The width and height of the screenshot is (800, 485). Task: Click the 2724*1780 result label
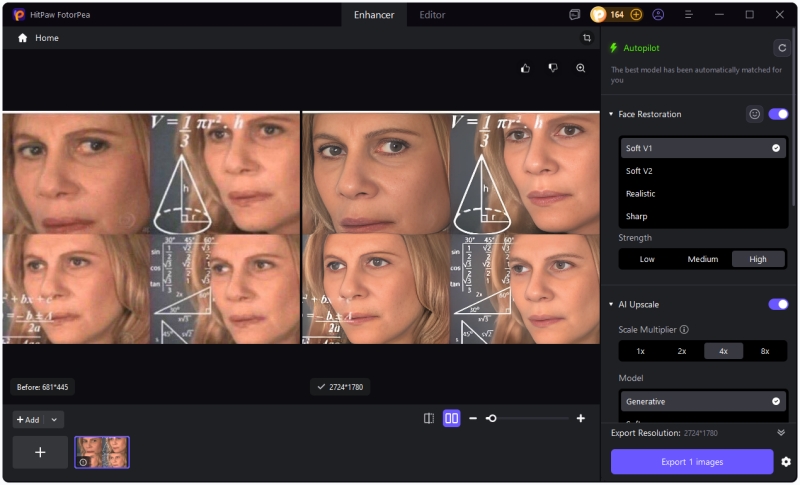340,387
